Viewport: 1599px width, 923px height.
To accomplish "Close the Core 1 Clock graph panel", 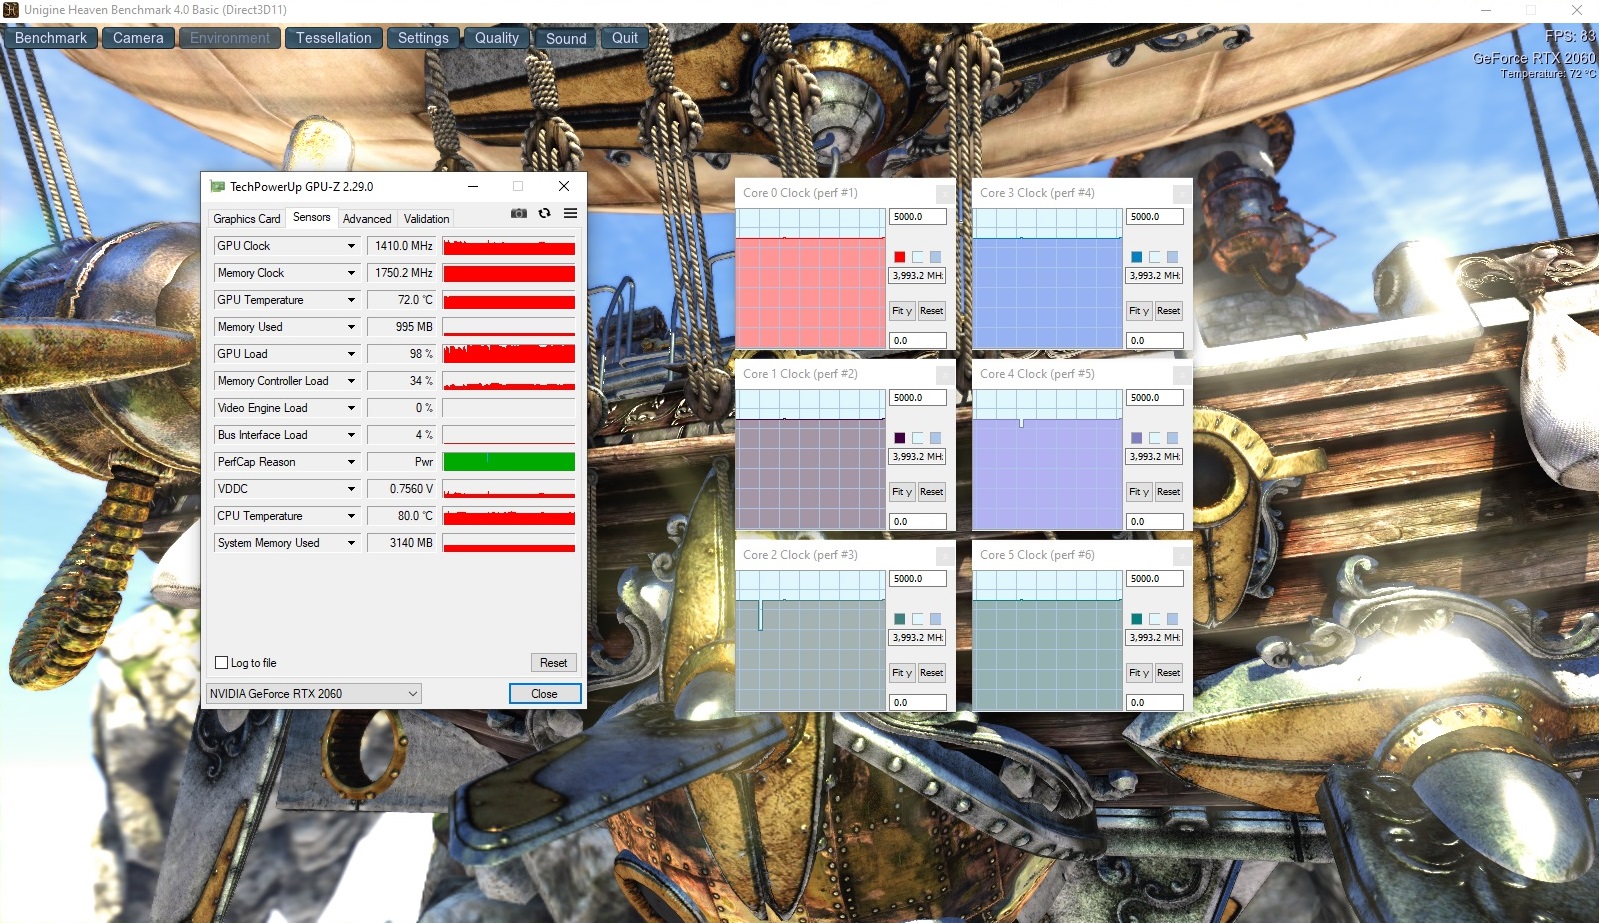I will click(x=945, y=374).
